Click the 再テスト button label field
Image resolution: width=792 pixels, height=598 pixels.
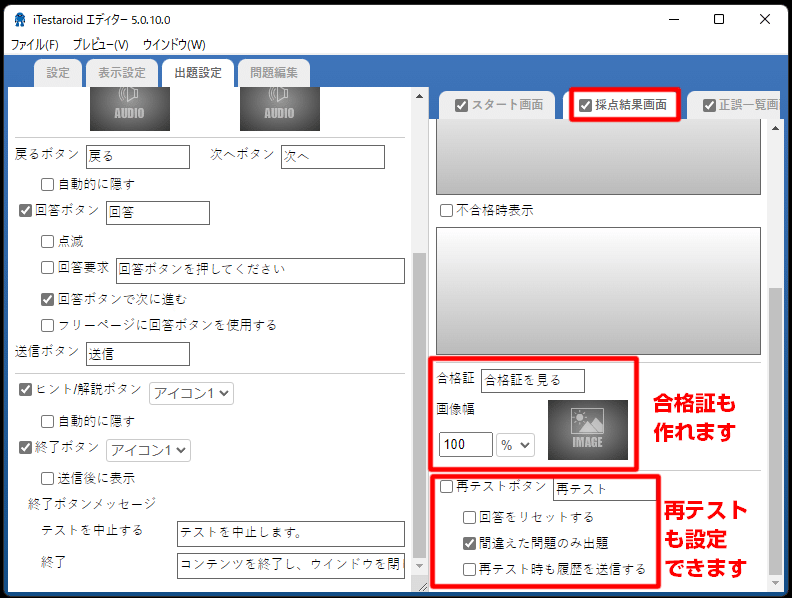[x=604, y=489]
